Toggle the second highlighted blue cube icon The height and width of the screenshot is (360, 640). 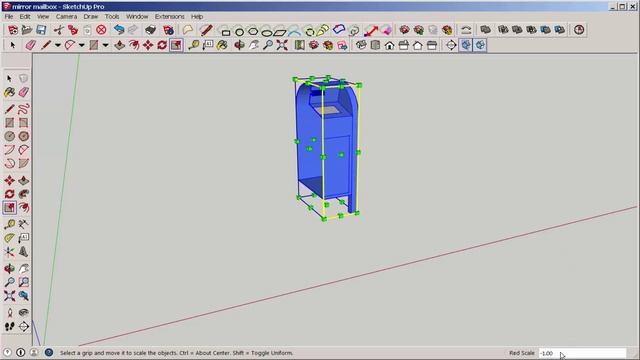tap(480, 45)
